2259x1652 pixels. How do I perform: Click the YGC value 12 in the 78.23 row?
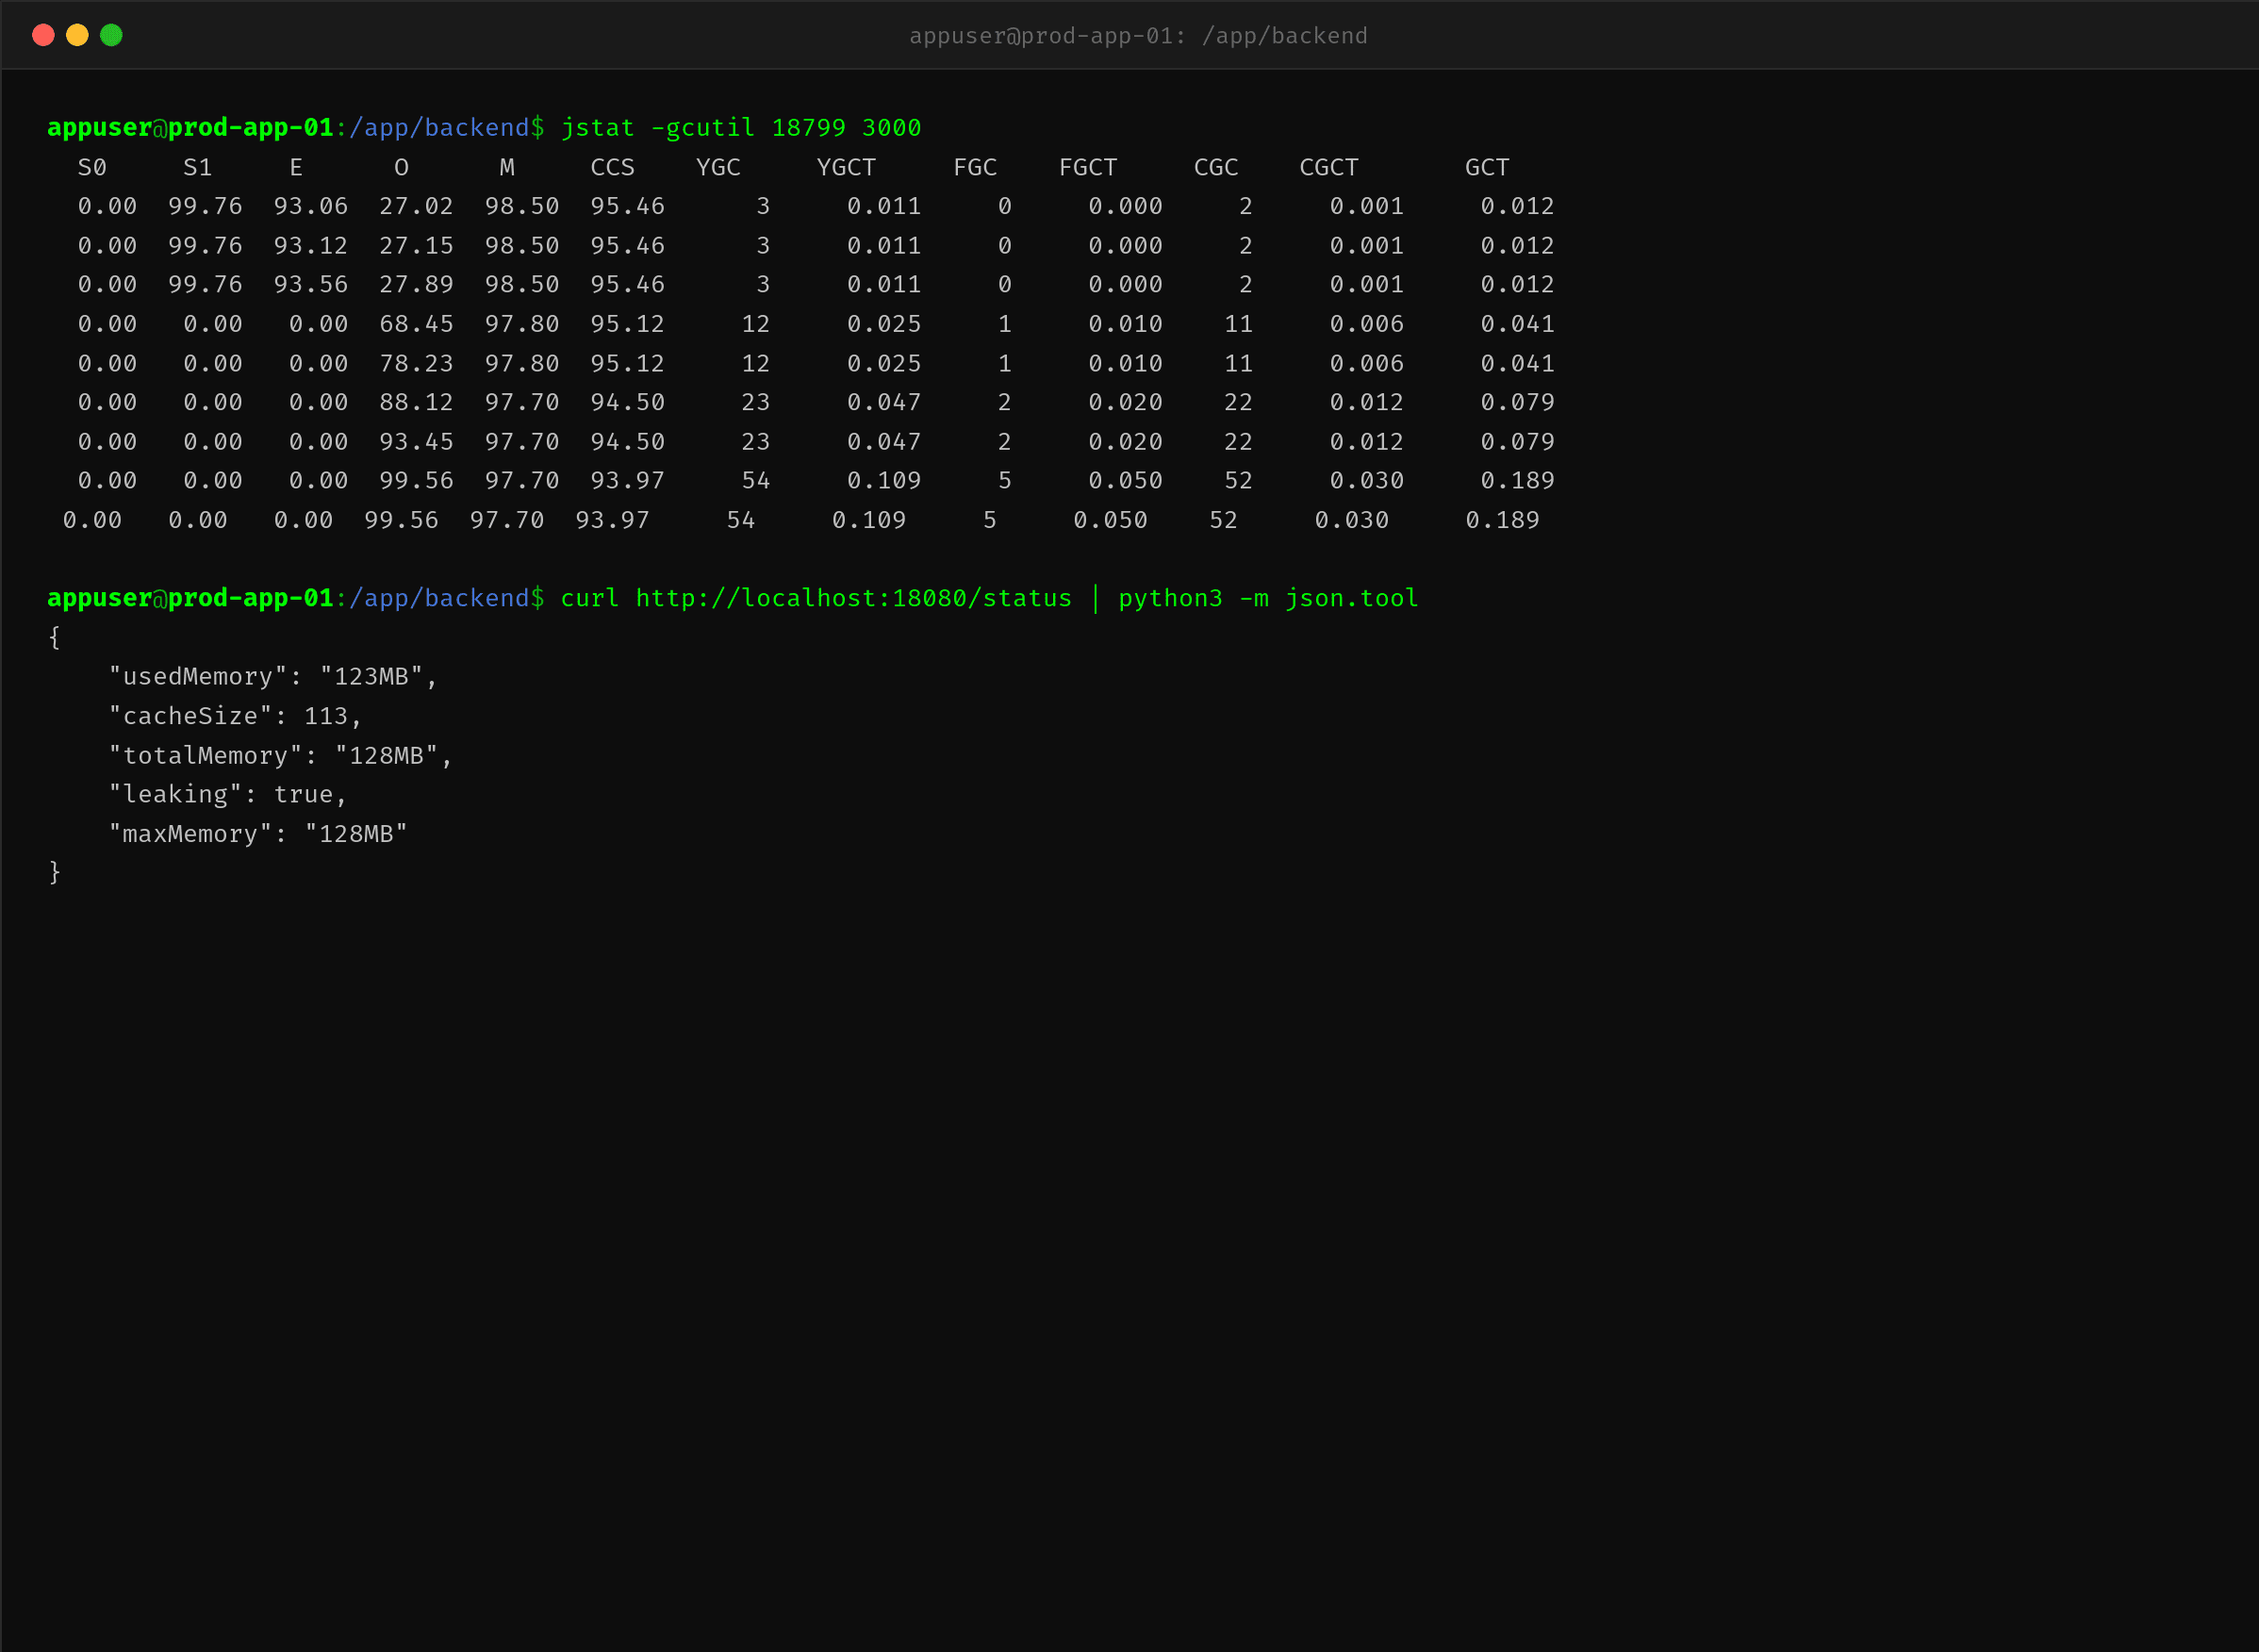(756, 363)
